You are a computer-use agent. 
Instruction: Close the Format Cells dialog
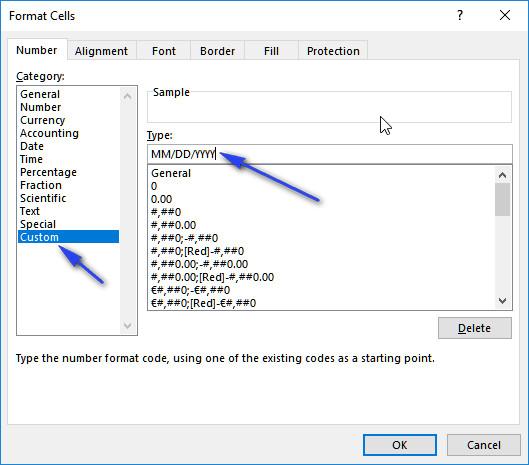[505, 15]
